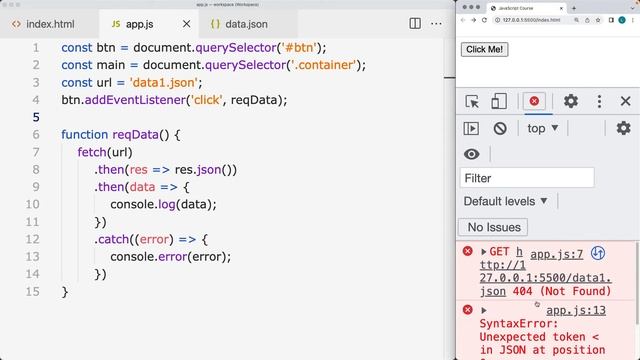
Task: Open the Chrome three-dot menu
Action: pos(633,20)
